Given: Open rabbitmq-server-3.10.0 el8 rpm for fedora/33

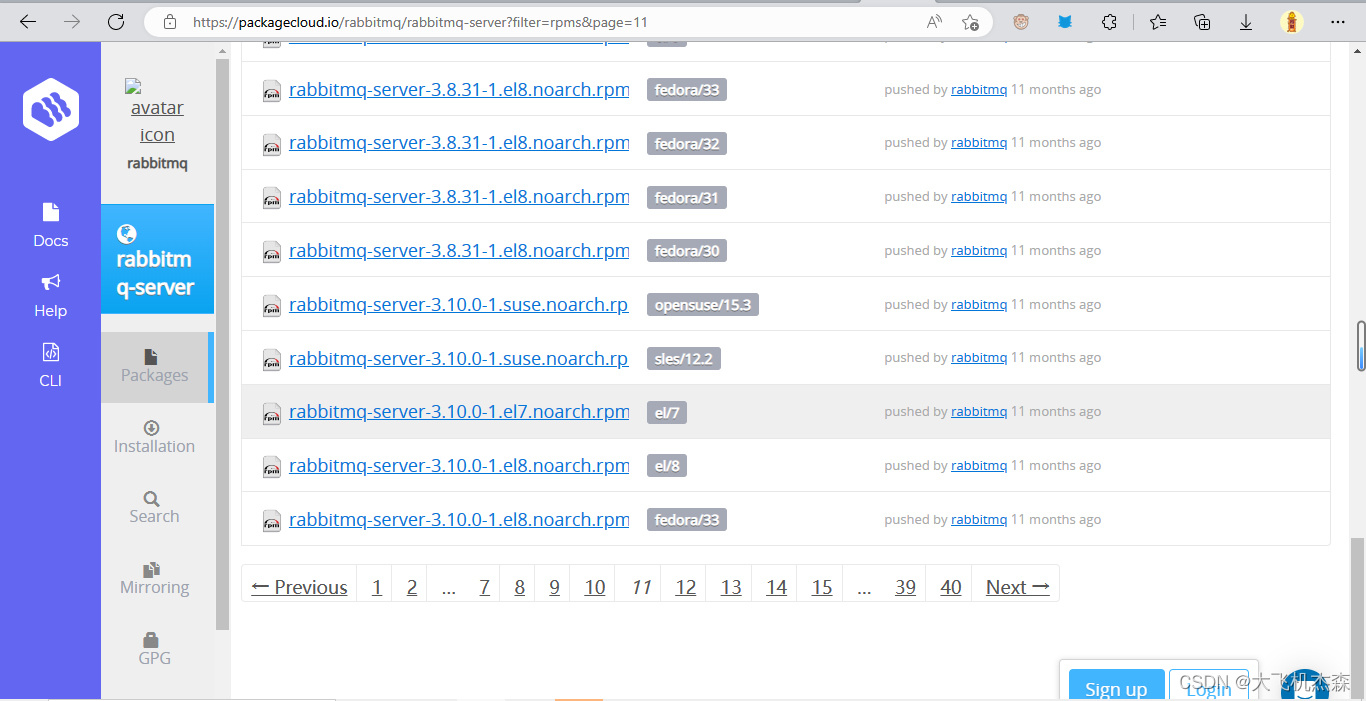Looking at the screenshot, I should pyautogui.click(x=459, y=520).
